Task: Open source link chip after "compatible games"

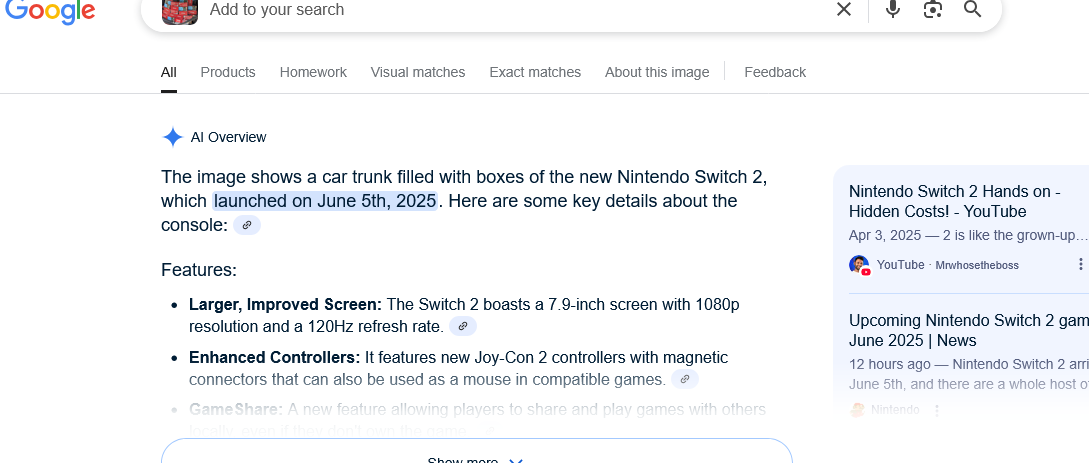Action: [684, 379]
